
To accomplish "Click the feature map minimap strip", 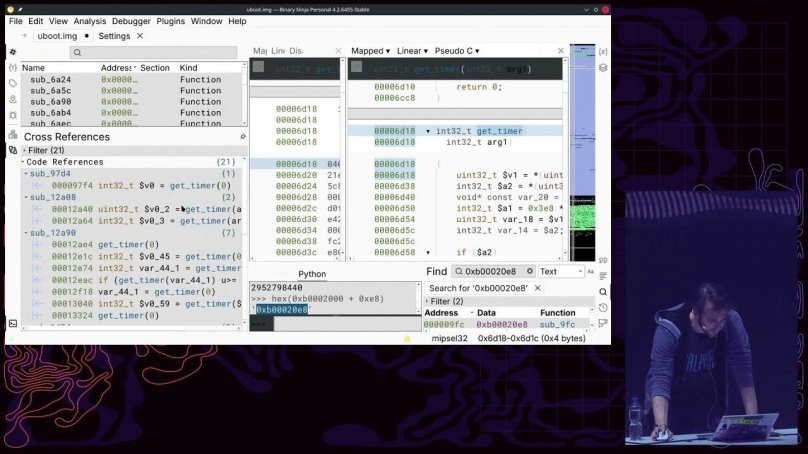I will click(x=581, y=150).
